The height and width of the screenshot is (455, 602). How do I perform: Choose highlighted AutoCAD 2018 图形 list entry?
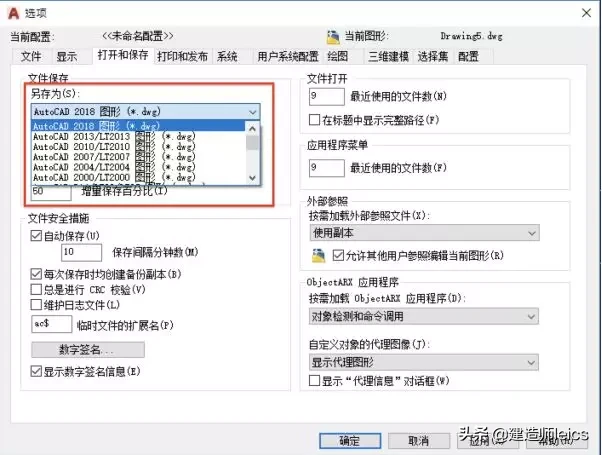pos(138,126)
